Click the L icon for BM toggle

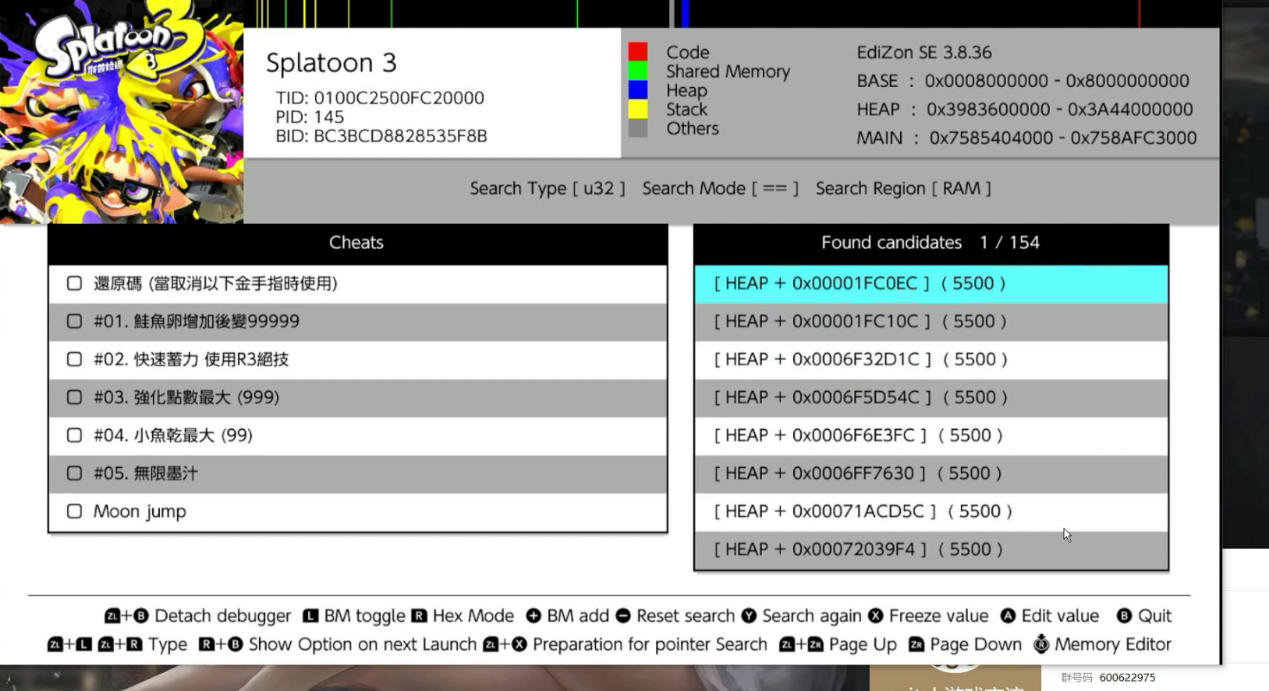click(x=310, y=616)
